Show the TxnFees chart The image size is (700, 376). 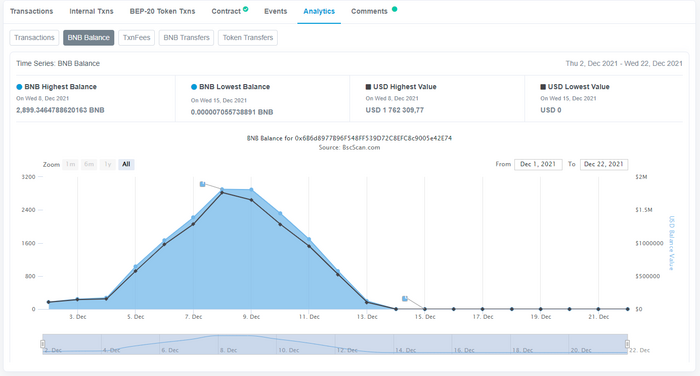click(137, 38)
